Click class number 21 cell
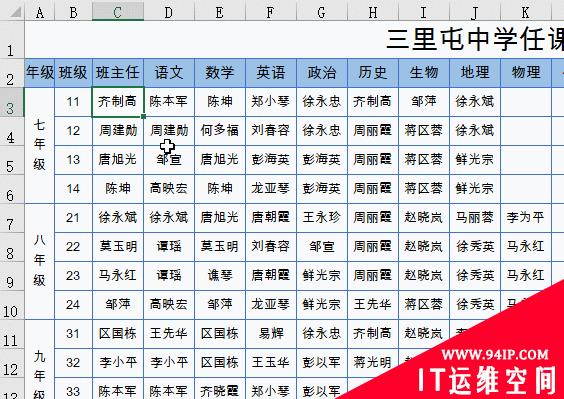The width and height of the screenshot is (564, 399). coord(73,218)
